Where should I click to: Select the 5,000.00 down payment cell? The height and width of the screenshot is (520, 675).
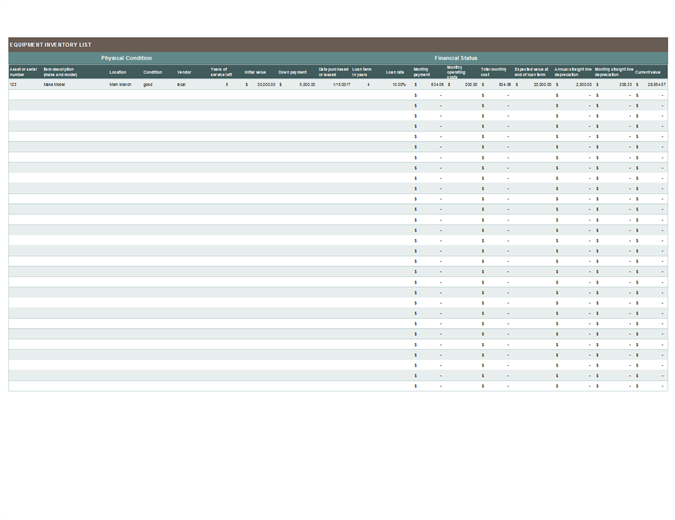(x=297, y=85)
